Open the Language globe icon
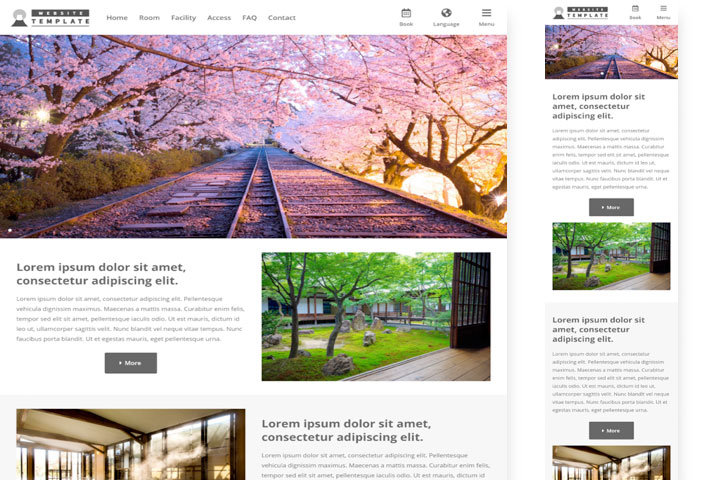 pyautogui.click(x=446, y=14)
